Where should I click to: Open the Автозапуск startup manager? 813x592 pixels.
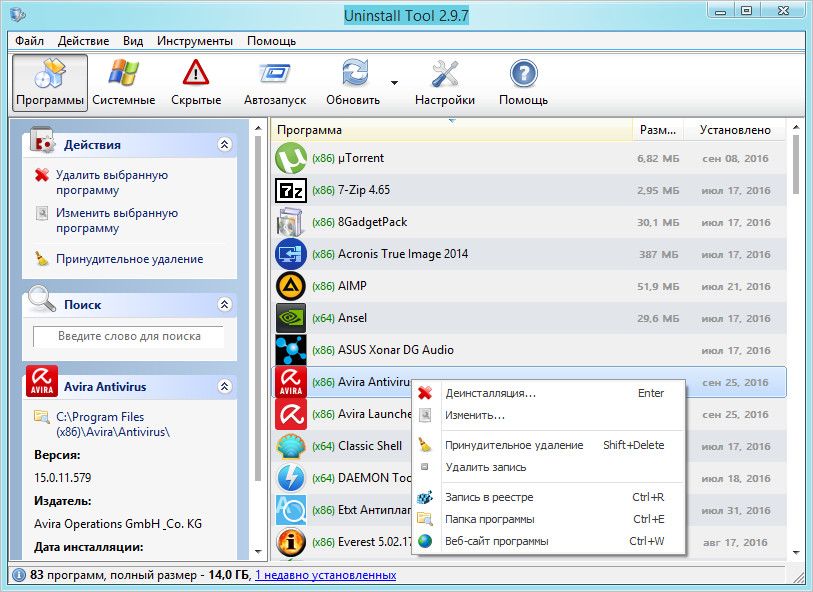click(x=275, y=83)
